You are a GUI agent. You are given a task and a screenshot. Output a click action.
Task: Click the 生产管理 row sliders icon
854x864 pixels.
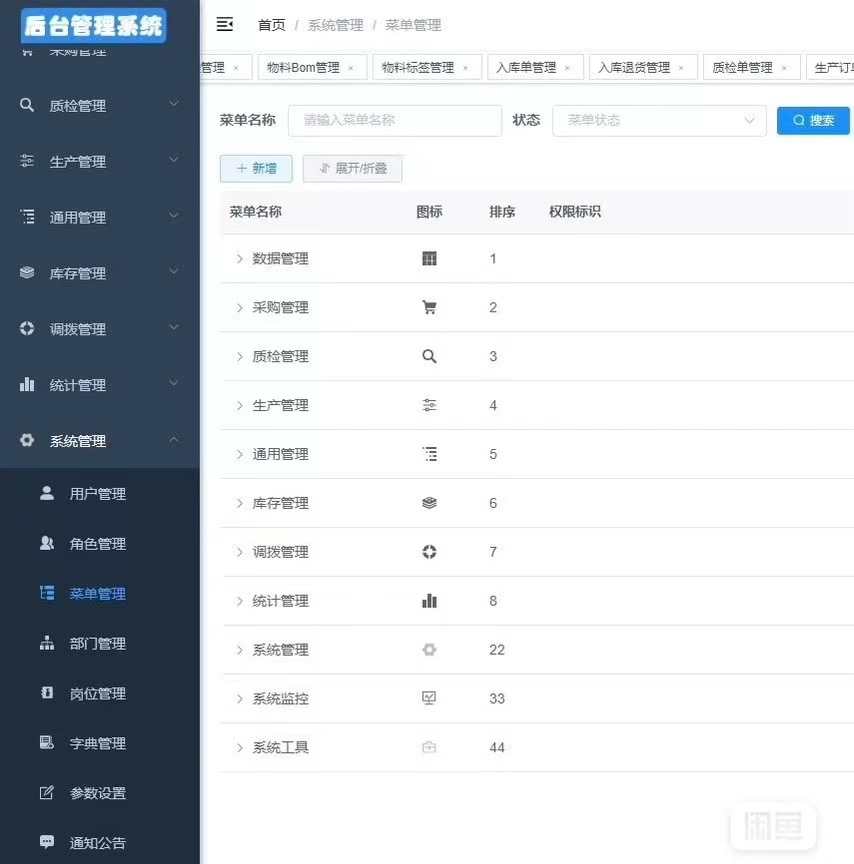click(429, 406)
